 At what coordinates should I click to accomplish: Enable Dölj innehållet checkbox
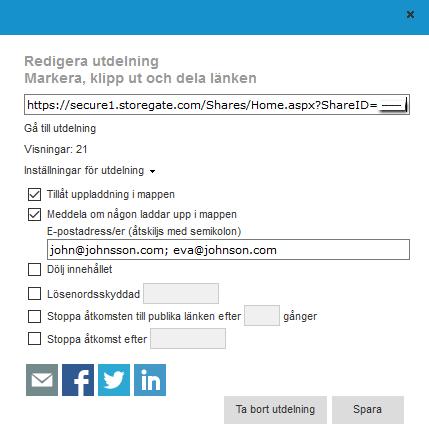coord(34,269)
